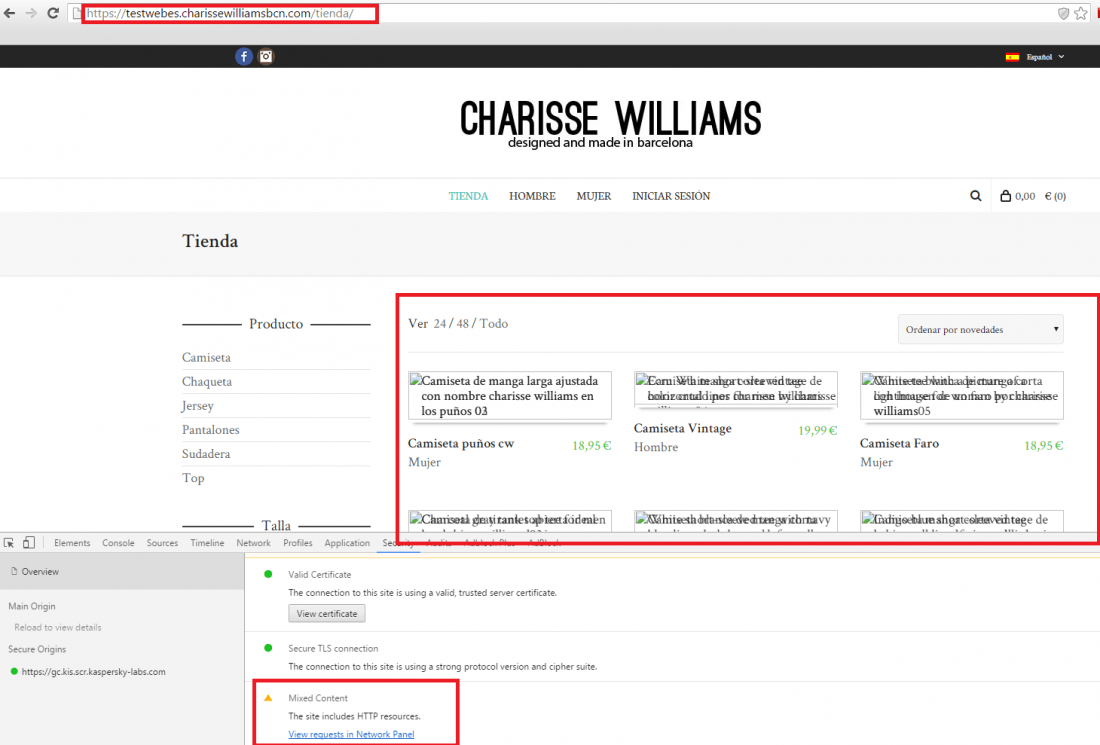Open the Facebook social icon

coord(243,57)
